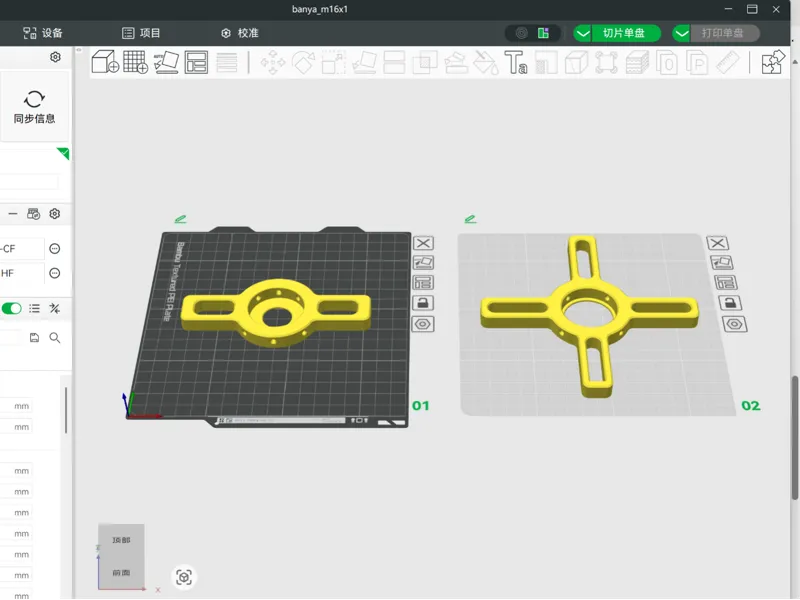Click the 同步信息 sync info button
Viewport: 800px width, 600px height.
pyautogui.click(x=34, y=107)
